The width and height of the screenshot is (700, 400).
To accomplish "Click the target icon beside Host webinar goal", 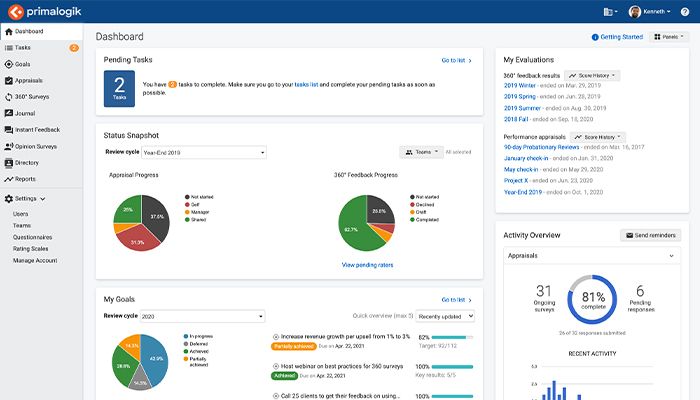I will tap(275, 366).
